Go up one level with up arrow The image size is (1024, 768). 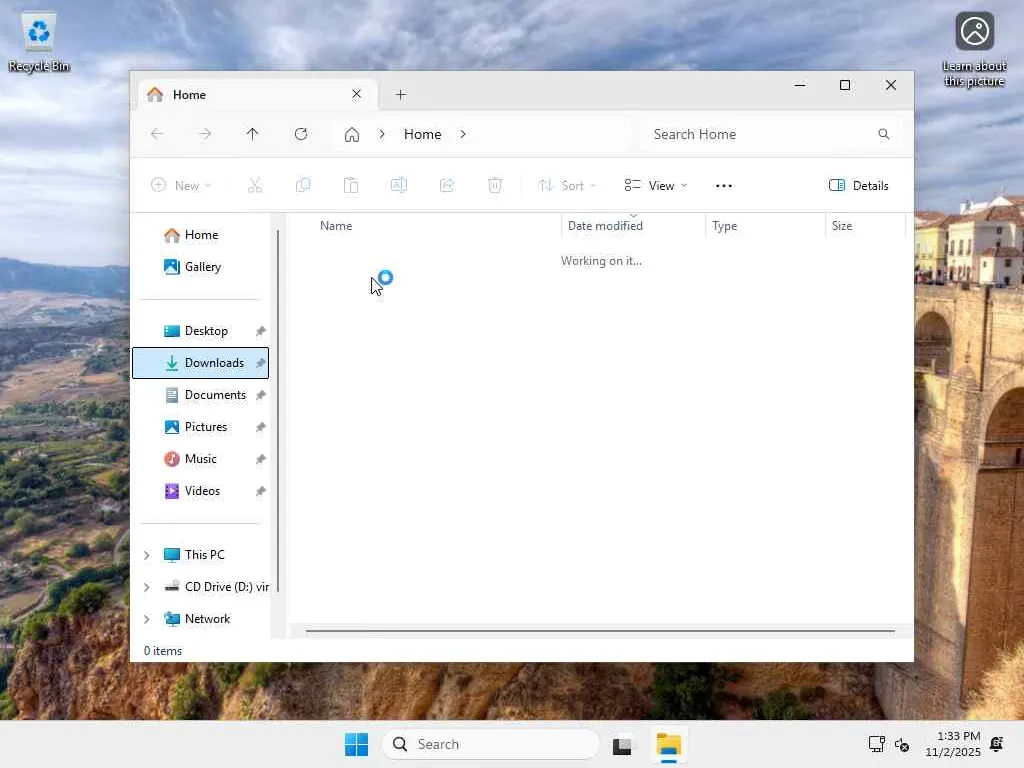pyautogui.click(x=253, y=134)
